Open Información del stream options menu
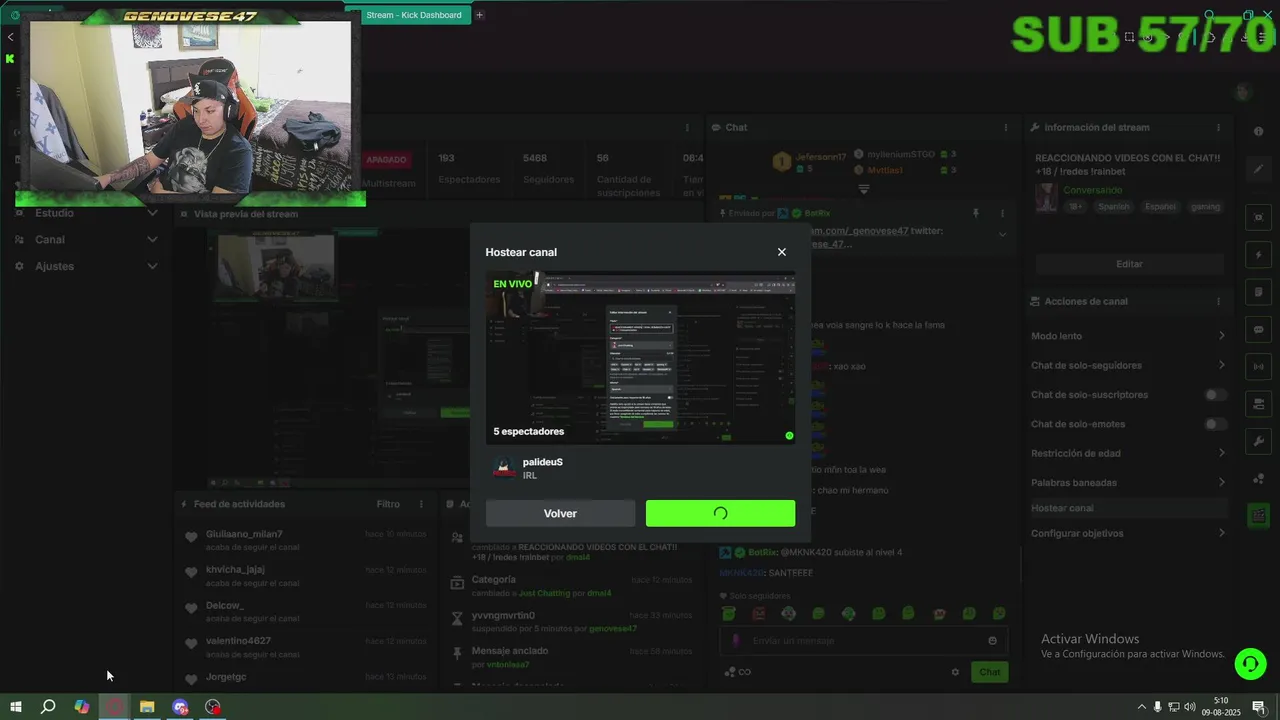 click(1218, 127)
